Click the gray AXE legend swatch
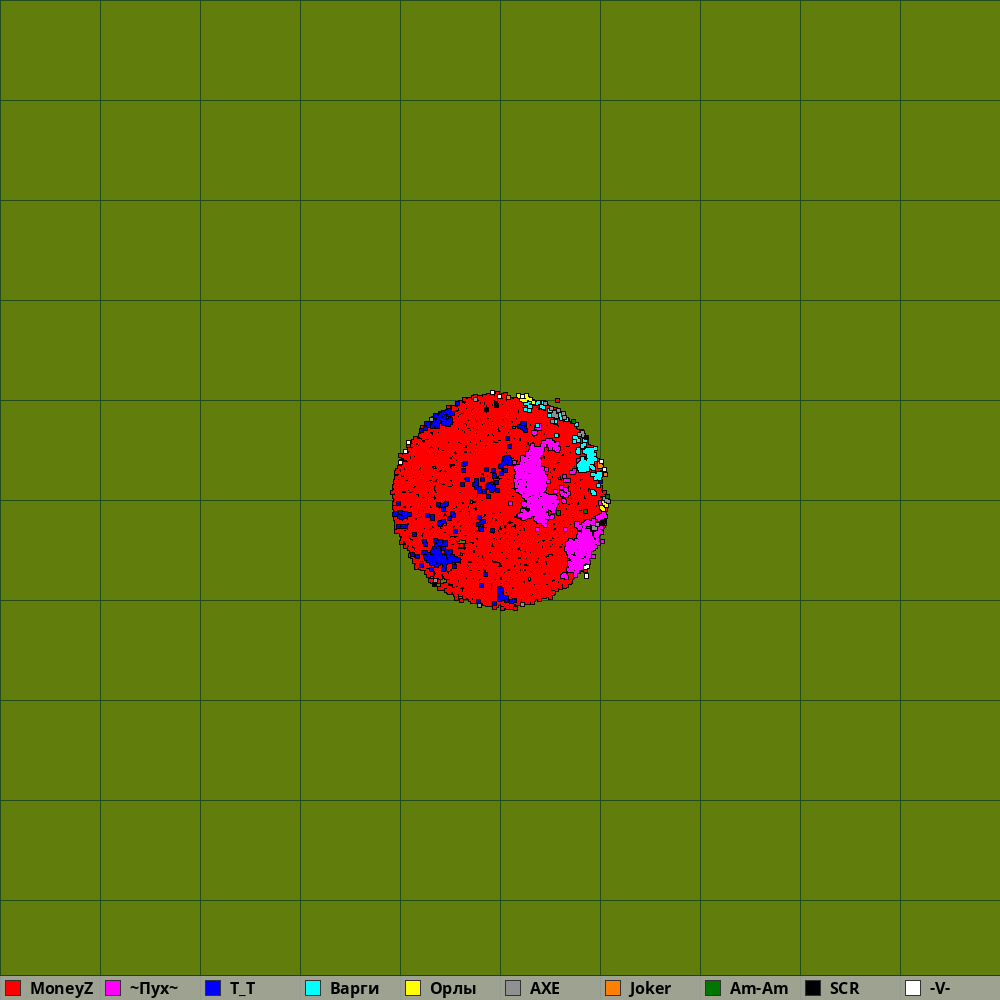 pos(513,988)
